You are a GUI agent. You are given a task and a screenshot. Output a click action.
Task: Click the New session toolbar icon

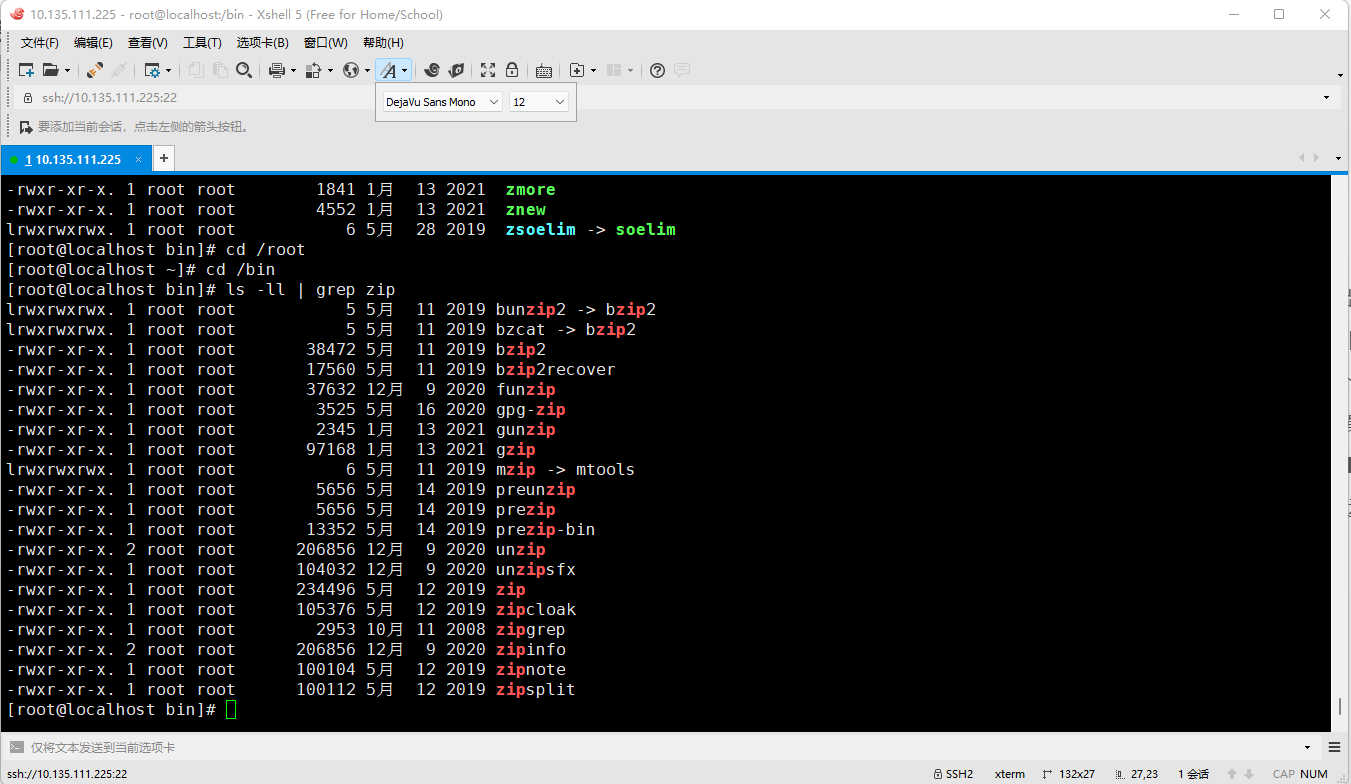click(x=27, y=70)
